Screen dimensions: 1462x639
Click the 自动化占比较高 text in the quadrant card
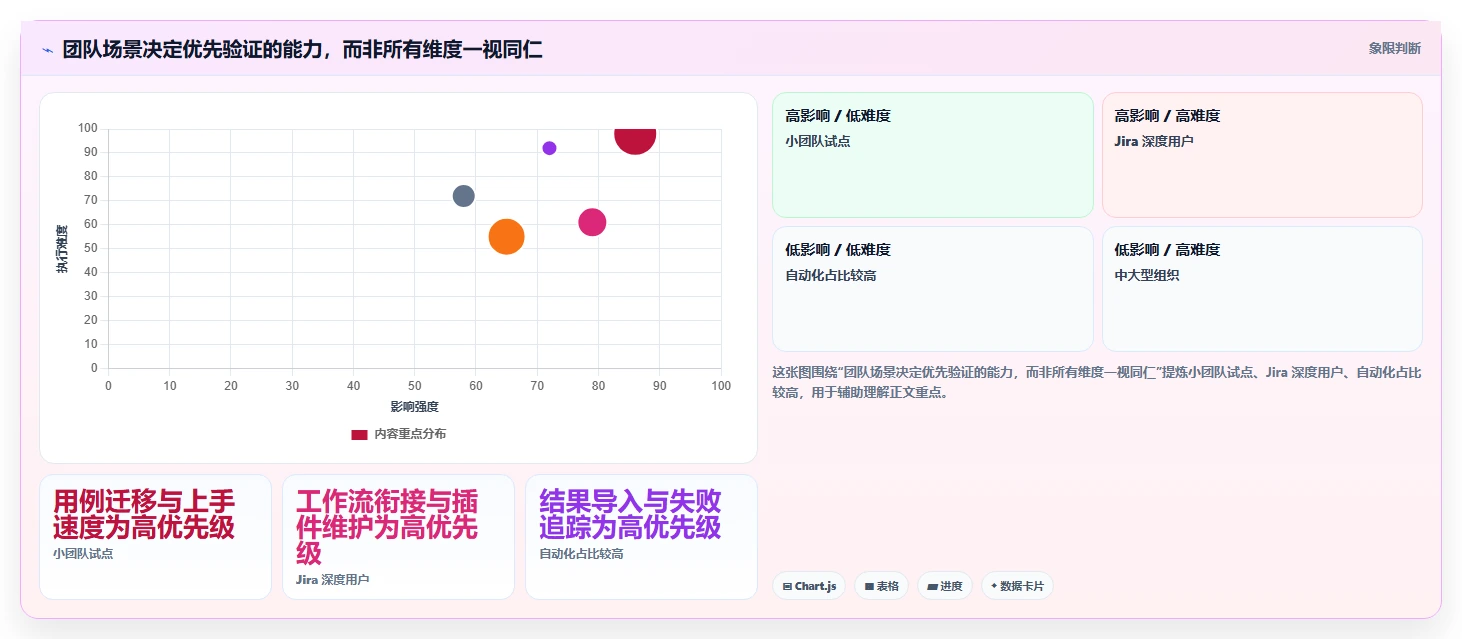pyautogui.click(x=831, y=275)
